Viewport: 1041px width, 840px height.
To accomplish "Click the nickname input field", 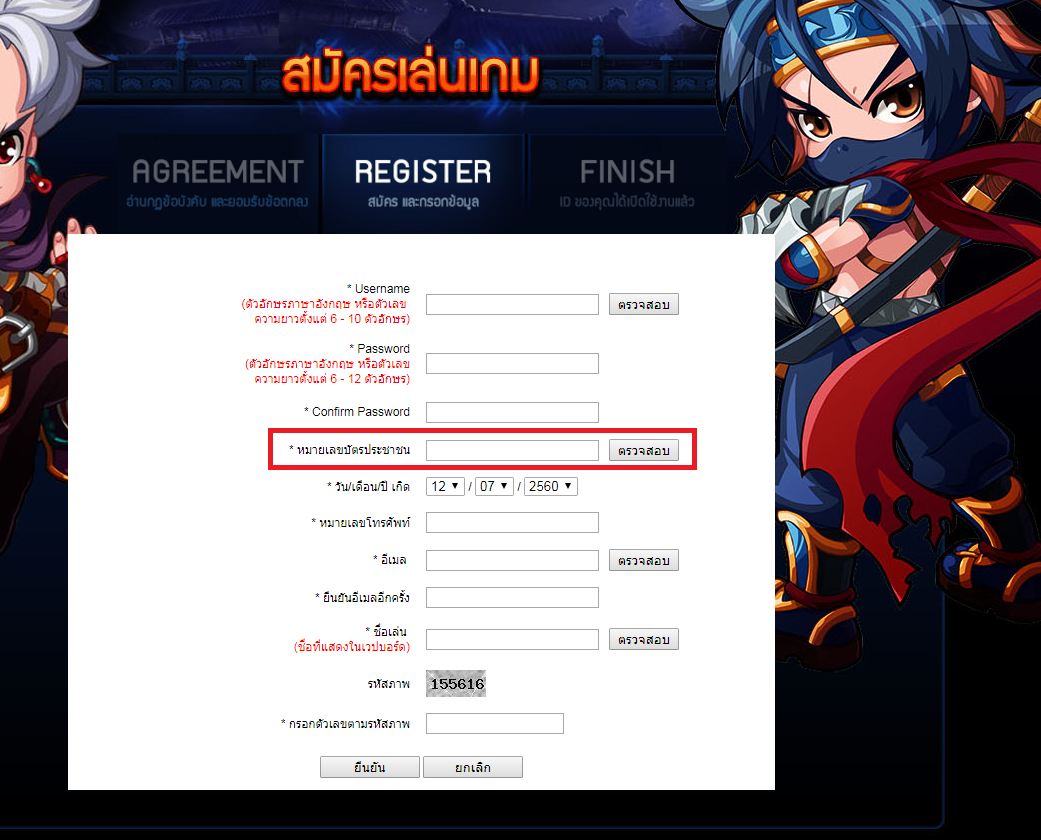I will (x=512, y=639).
